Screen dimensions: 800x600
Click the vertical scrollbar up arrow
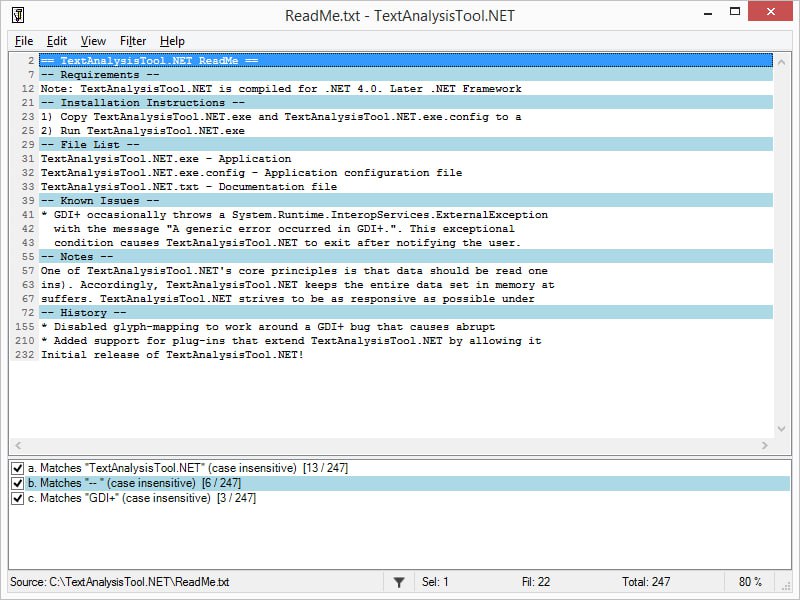point(783,60)
